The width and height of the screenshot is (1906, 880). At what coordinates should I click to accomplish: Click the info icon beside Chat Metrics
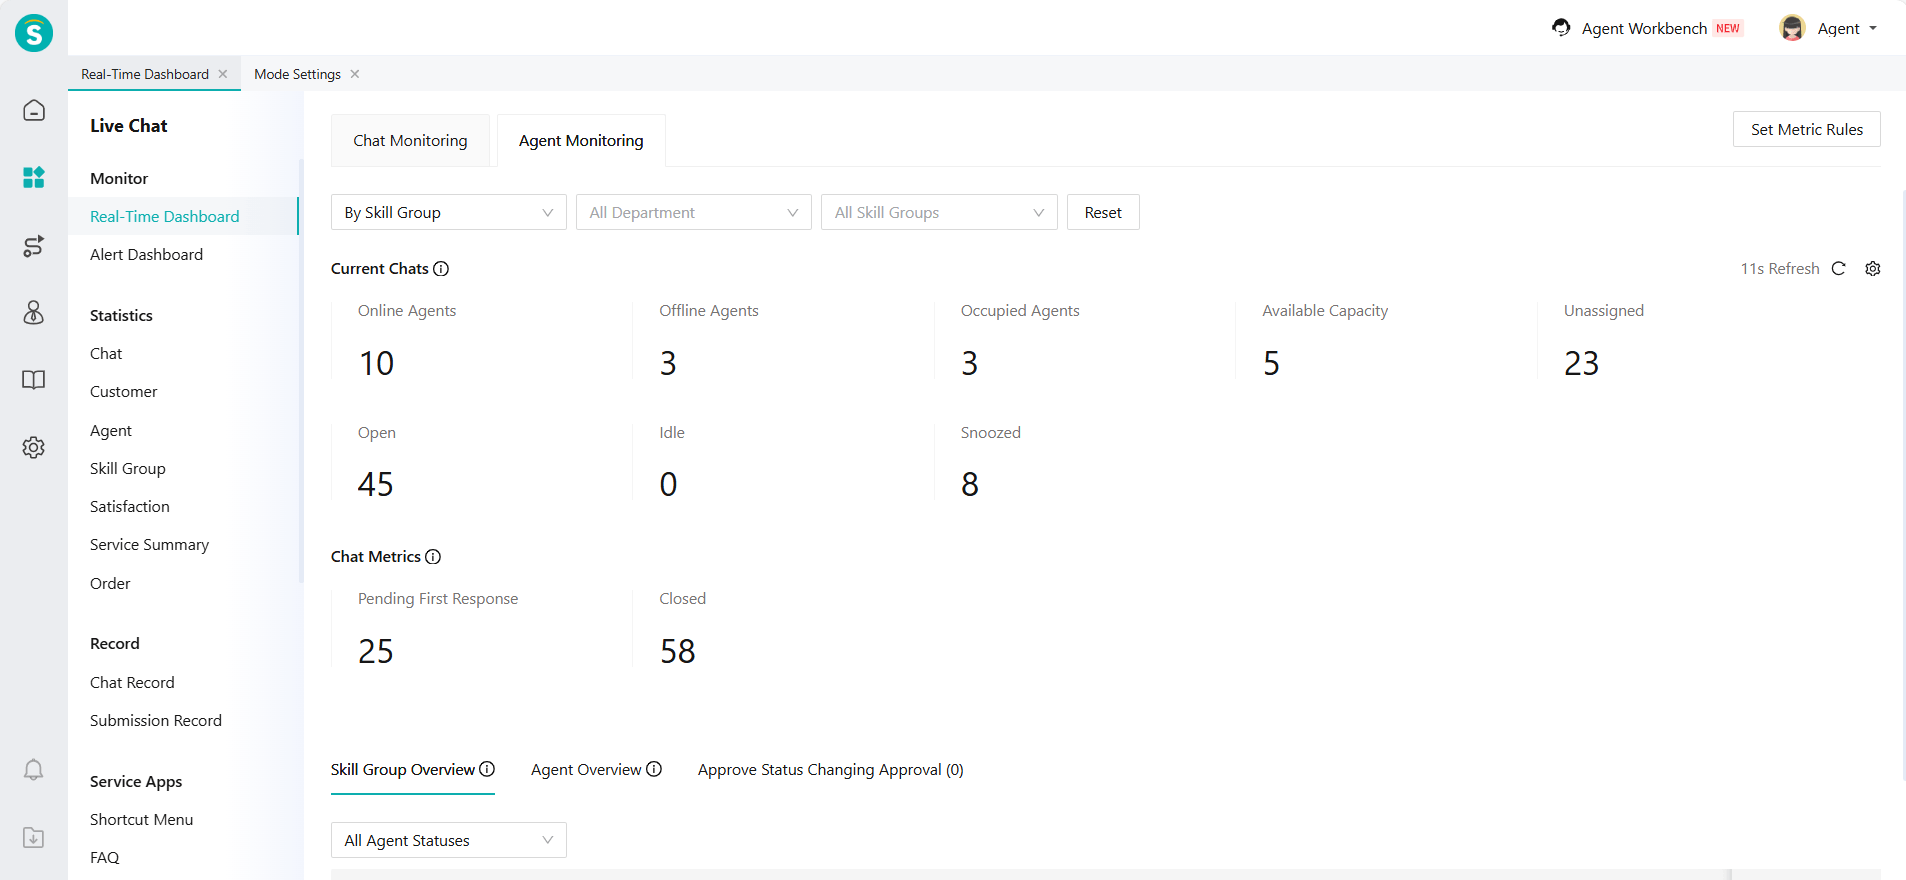point(433,557)
